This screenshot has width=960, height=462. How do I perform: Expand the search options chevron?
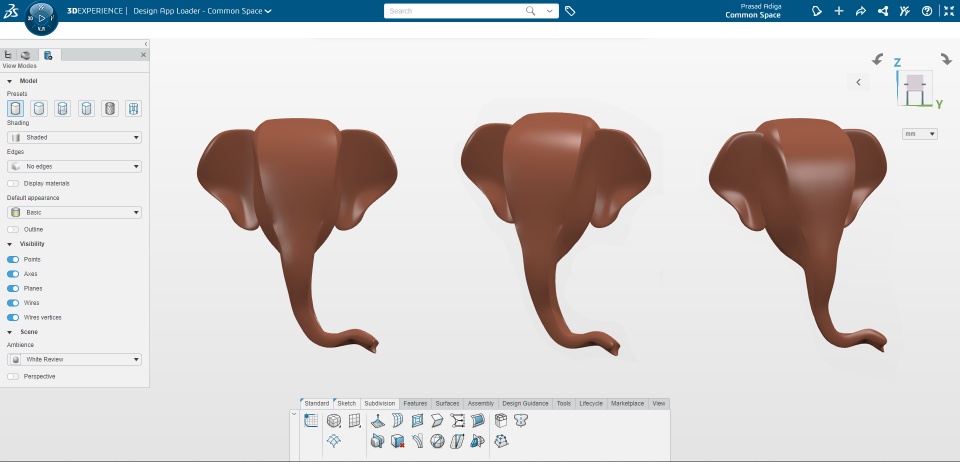(549, 11)
